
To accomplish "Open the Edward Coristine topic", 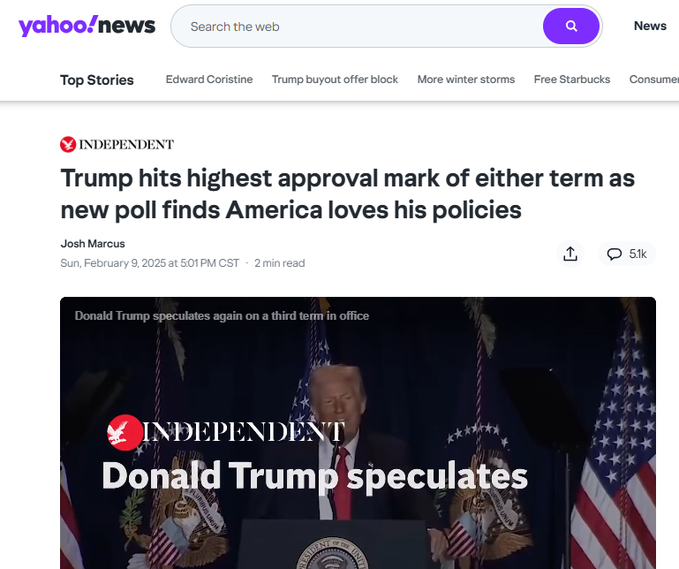I will (209, 79).
